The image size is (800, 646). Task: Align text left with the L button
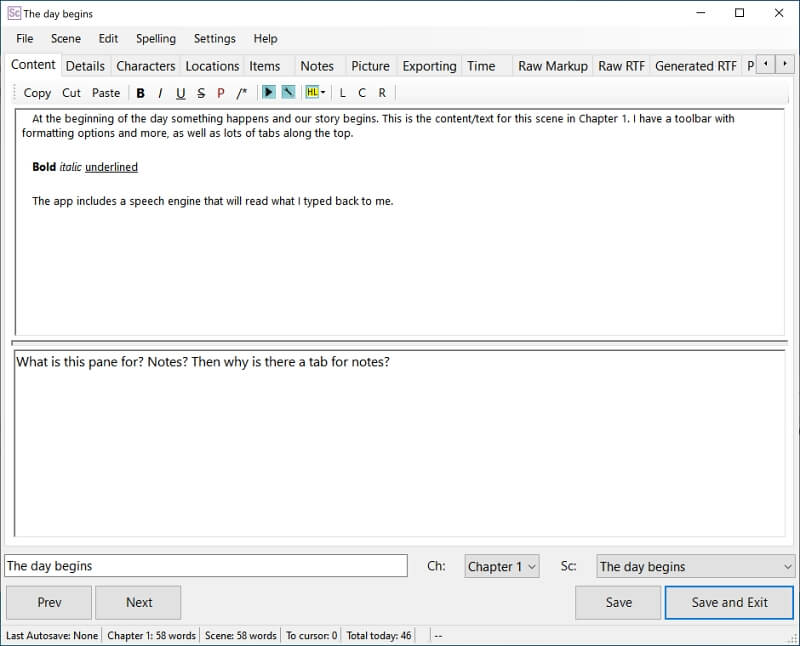click(343, 93)
